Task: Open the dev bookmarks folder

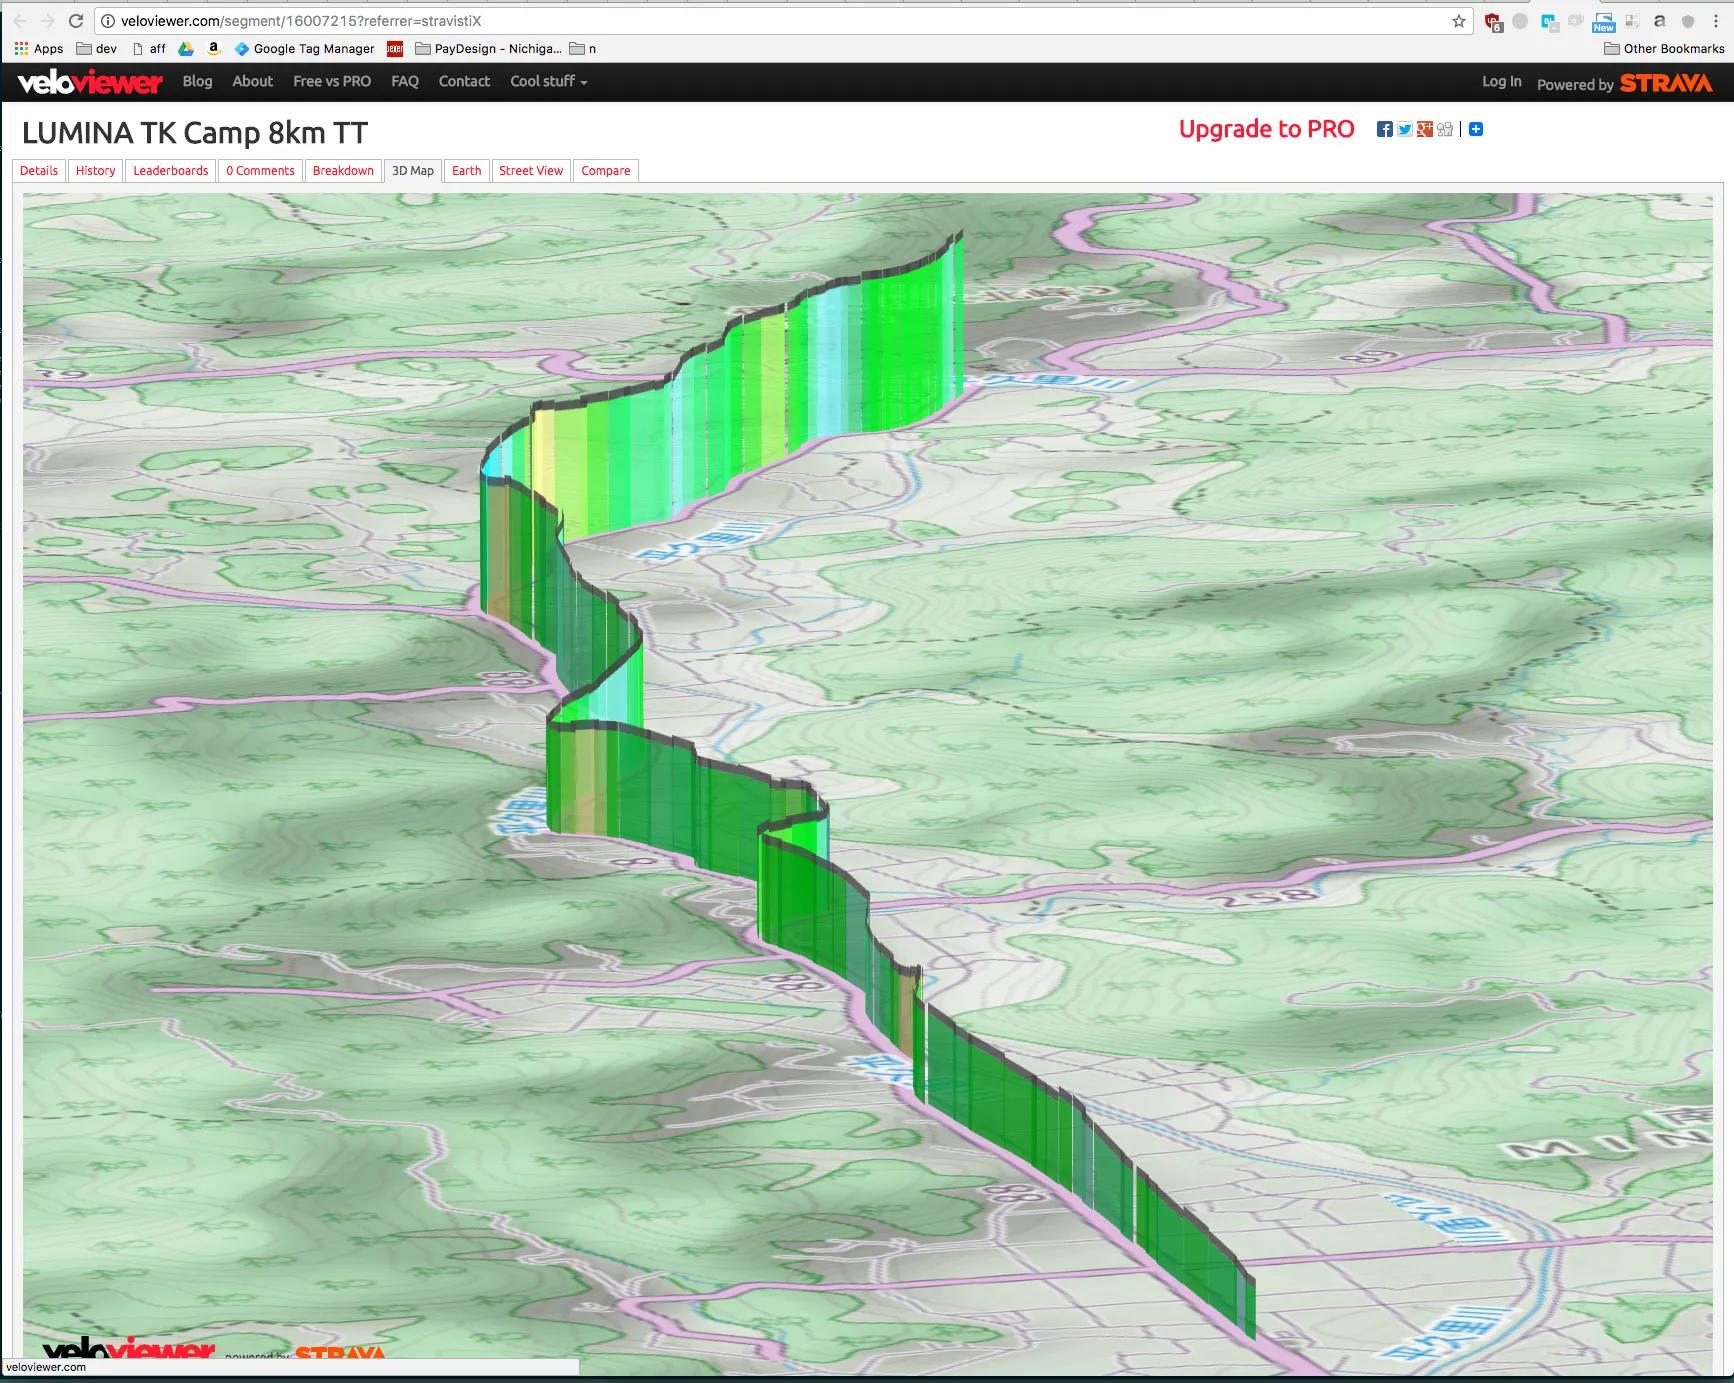Action: pos(97,49)
